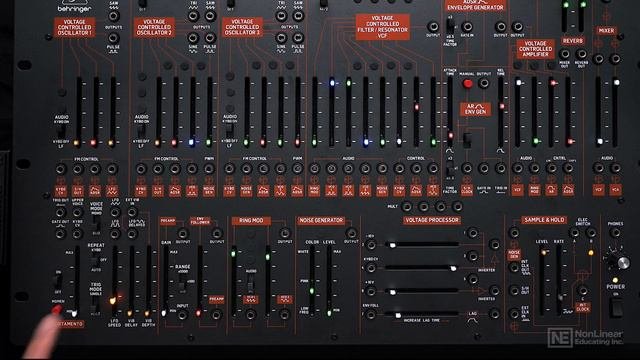Grab the vib depth slider cap
The width and height of the screenshot is (640, 360).
[x=147, y=313]
